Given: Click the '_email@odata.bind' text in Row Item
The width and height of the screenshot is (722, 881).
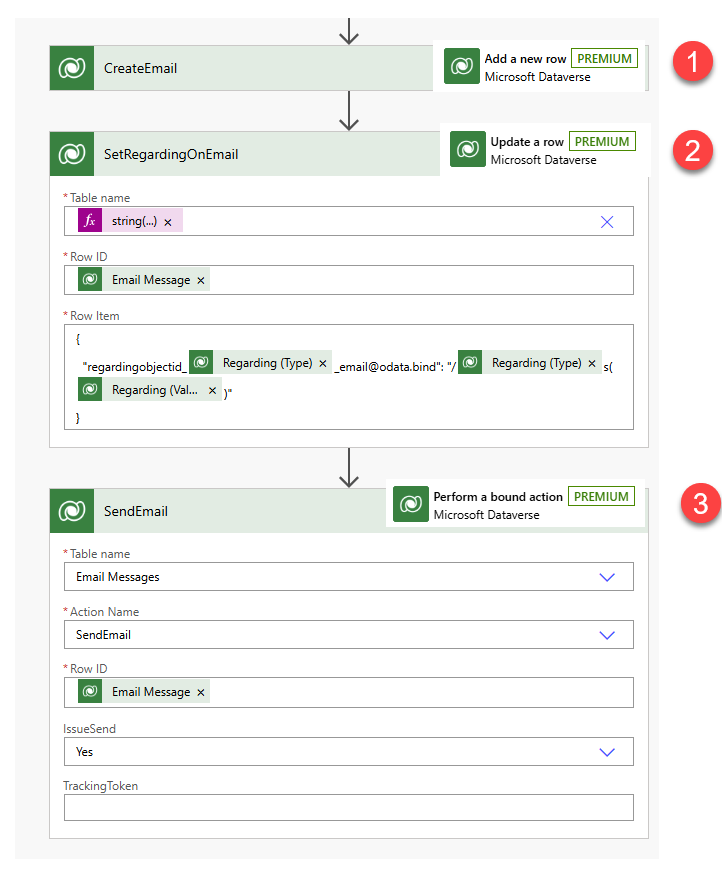Looking at the screenshot, I should tap(385, 367).
